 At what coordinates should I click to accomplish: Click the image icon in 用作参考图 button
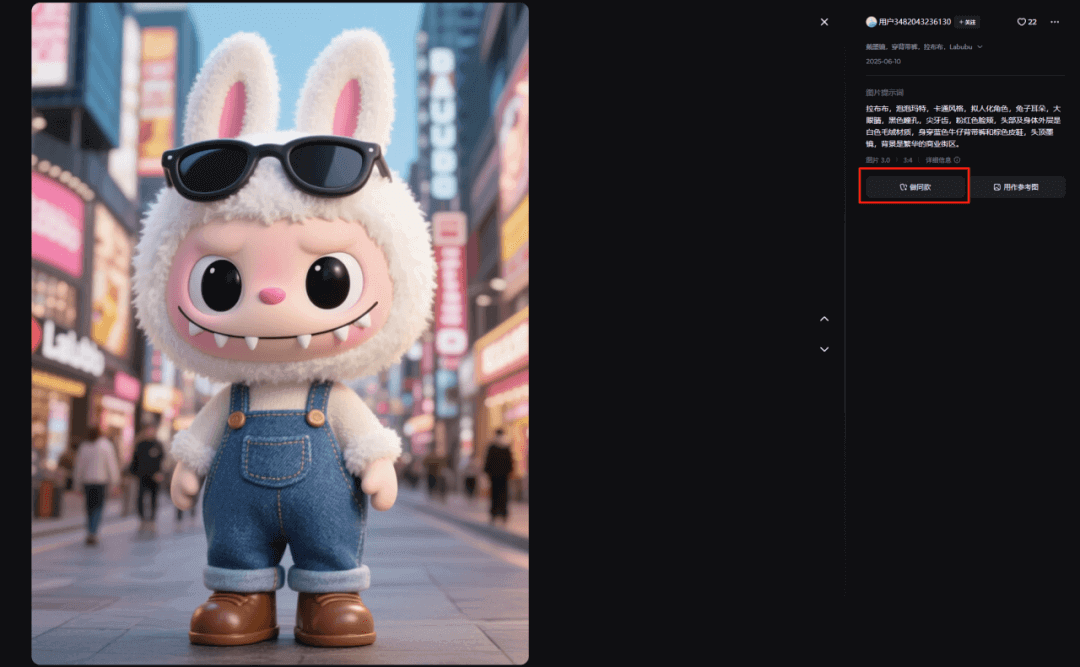click(996, 187)
